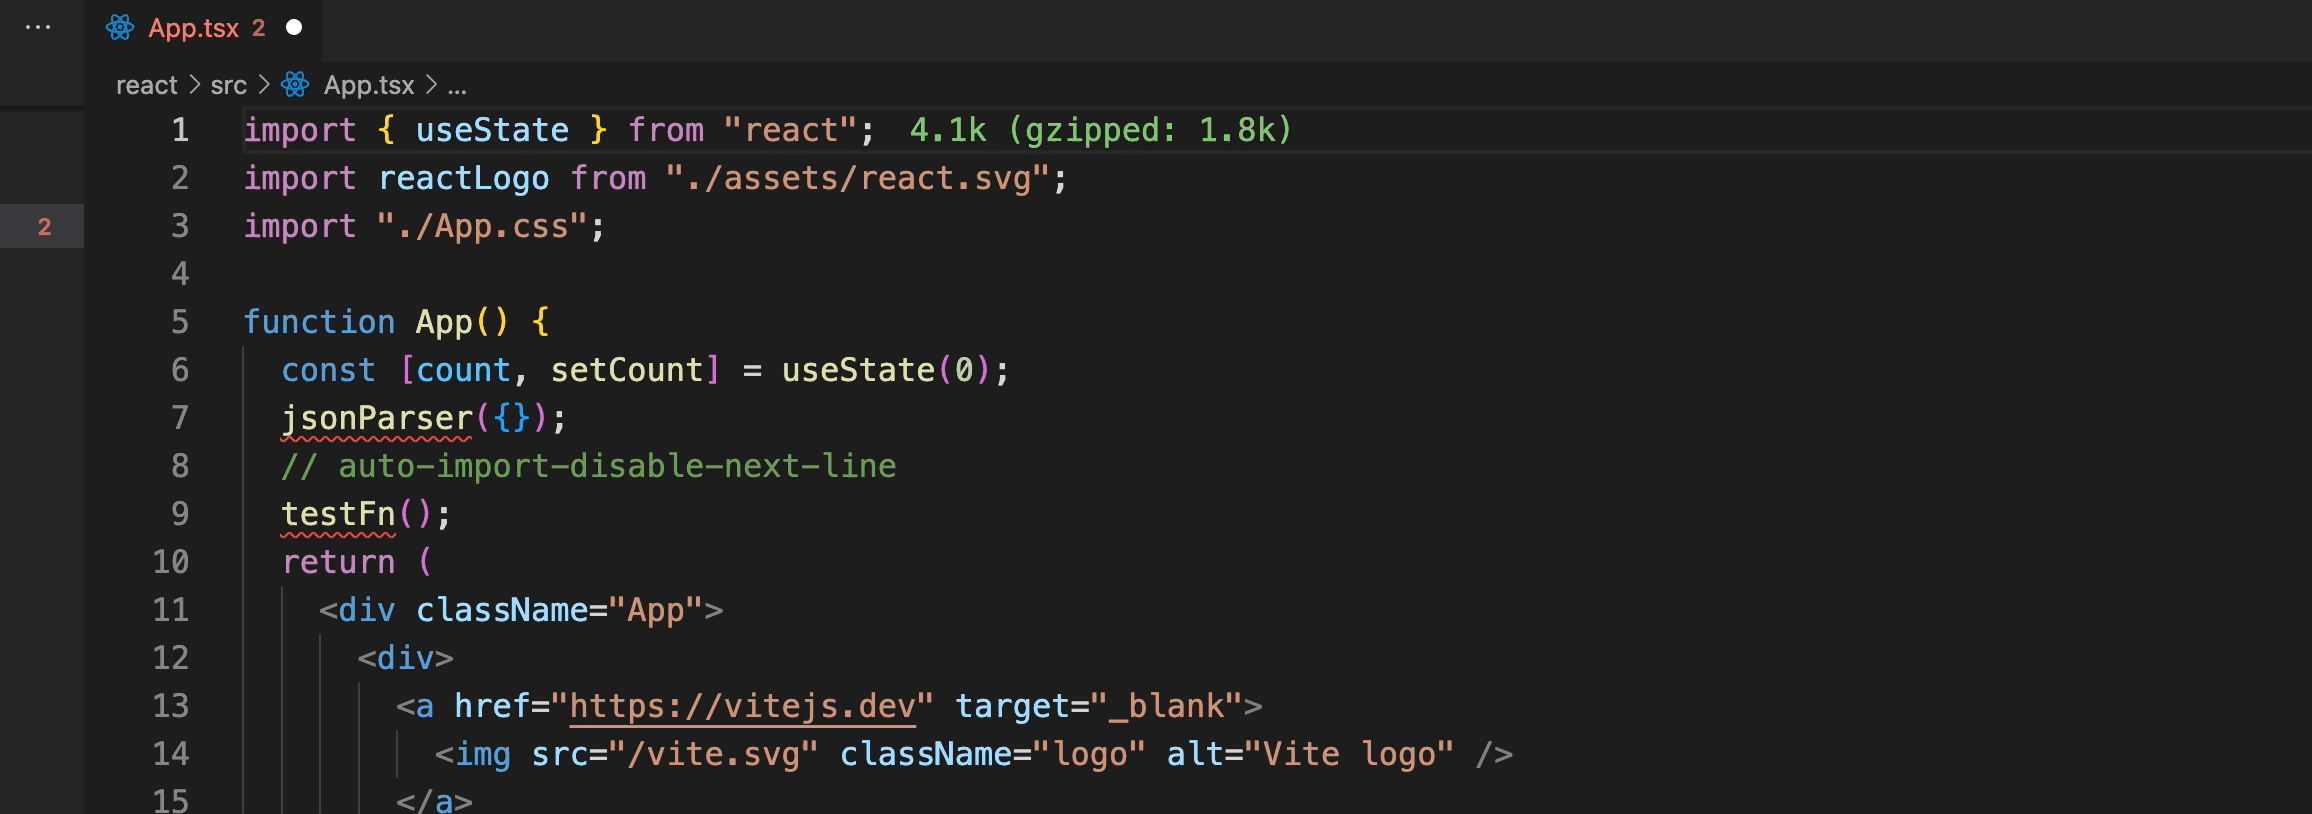The height and width of the screenshot is (814, 2312).
Task: Click the reactLogo import identifier
Action: 464,179
